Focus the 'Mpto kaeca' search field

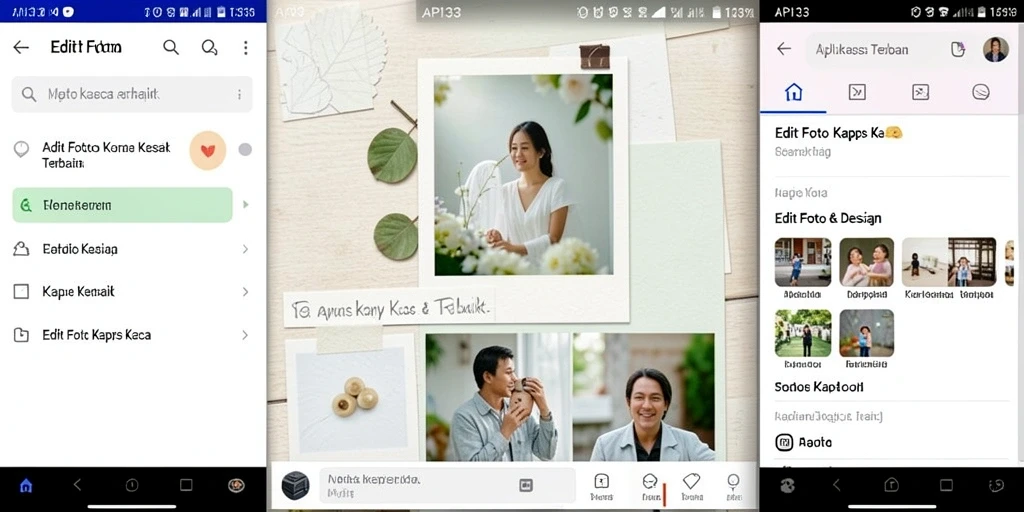tap(132, 94)
